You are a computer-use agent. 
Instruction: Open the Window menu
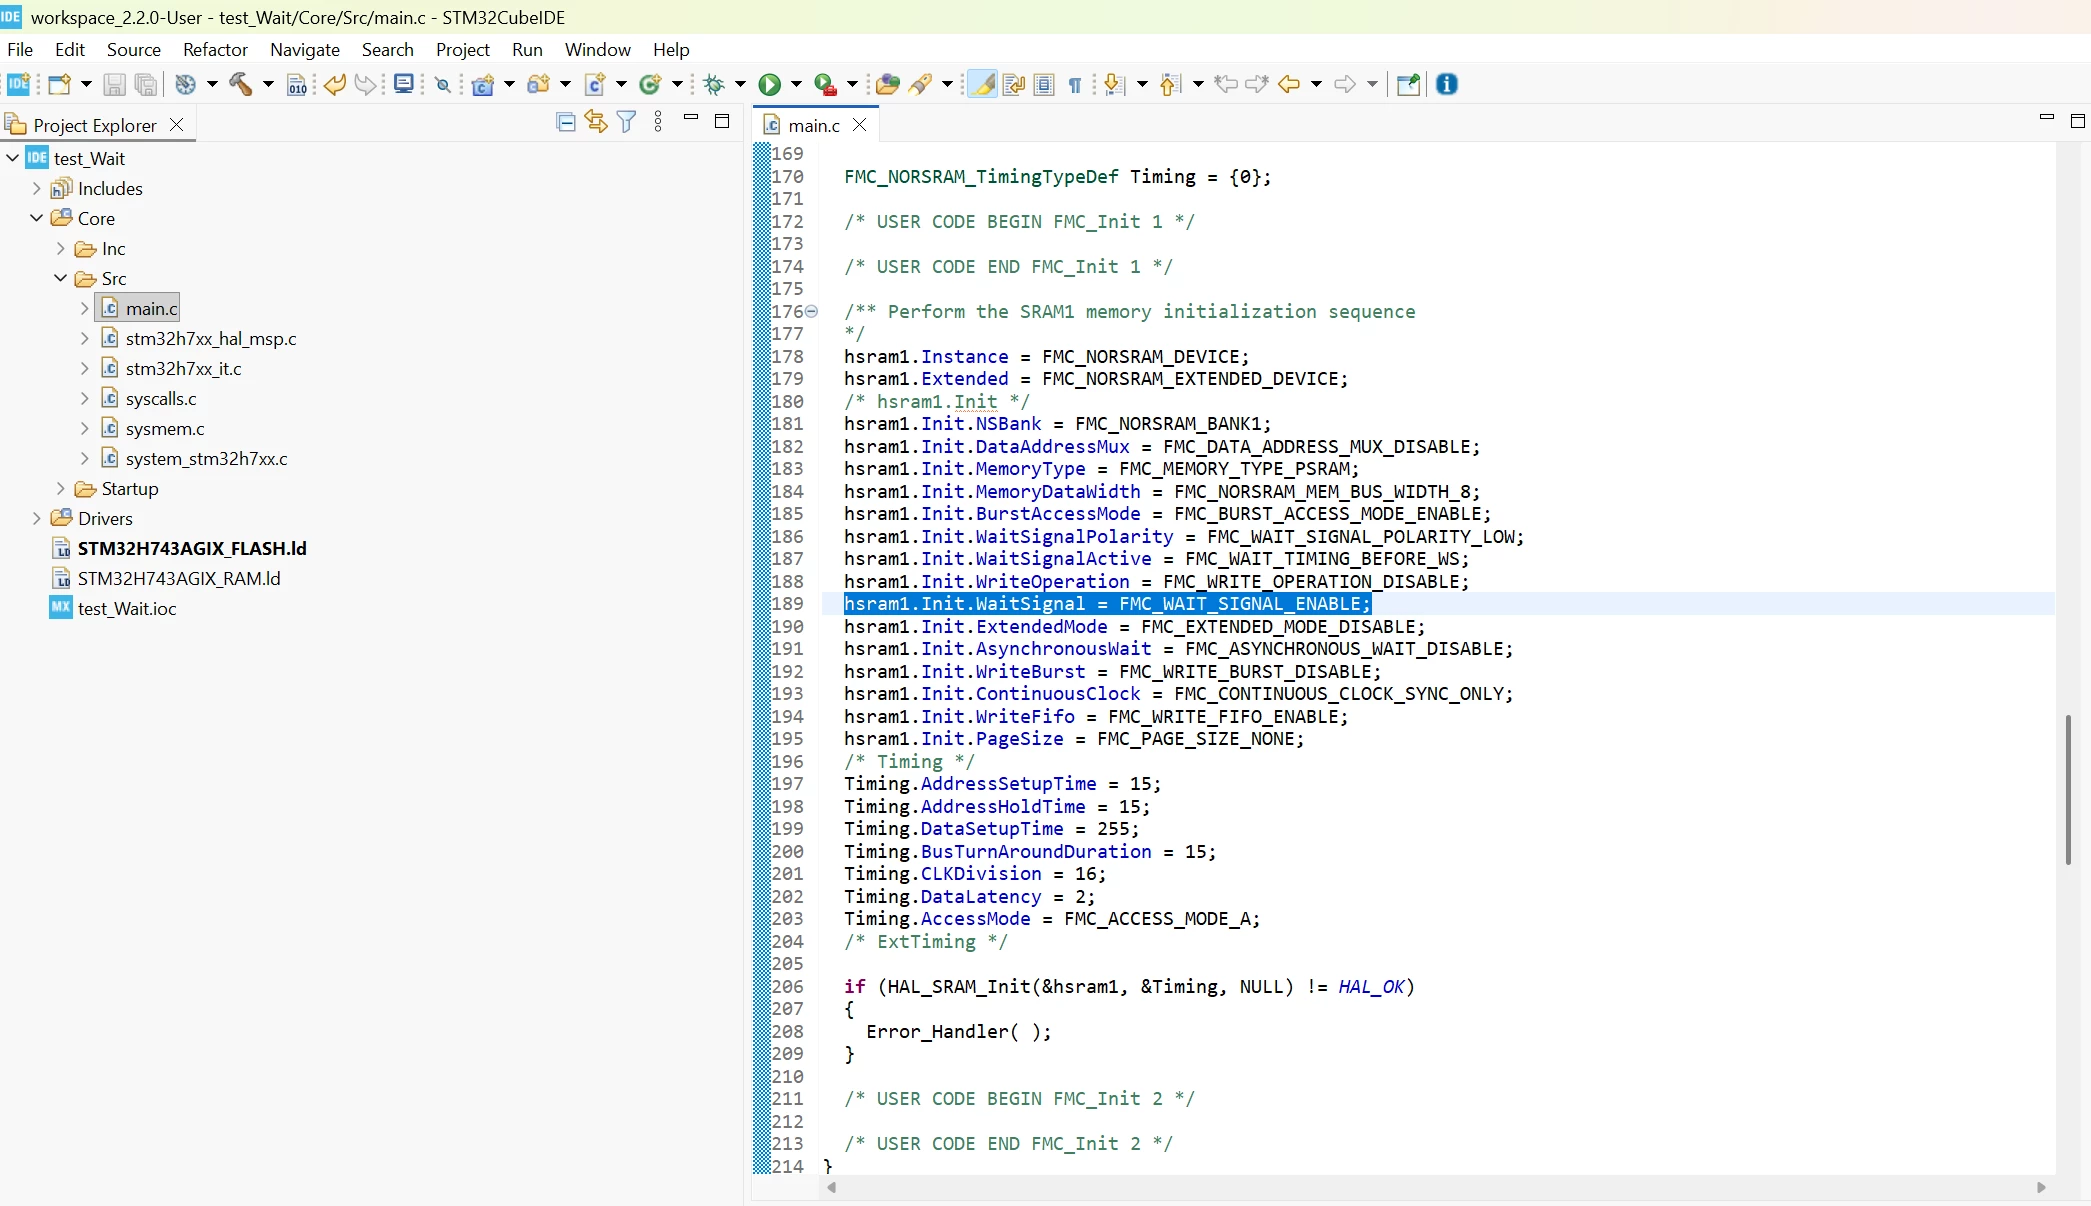[x=598, y=50]
